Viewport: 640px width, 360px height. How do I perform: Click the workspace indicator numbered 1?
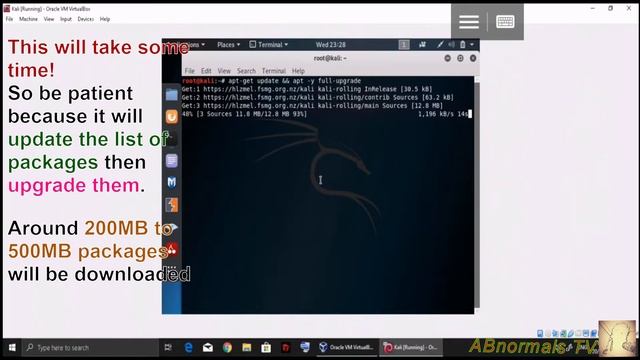(x=404, y=44)
